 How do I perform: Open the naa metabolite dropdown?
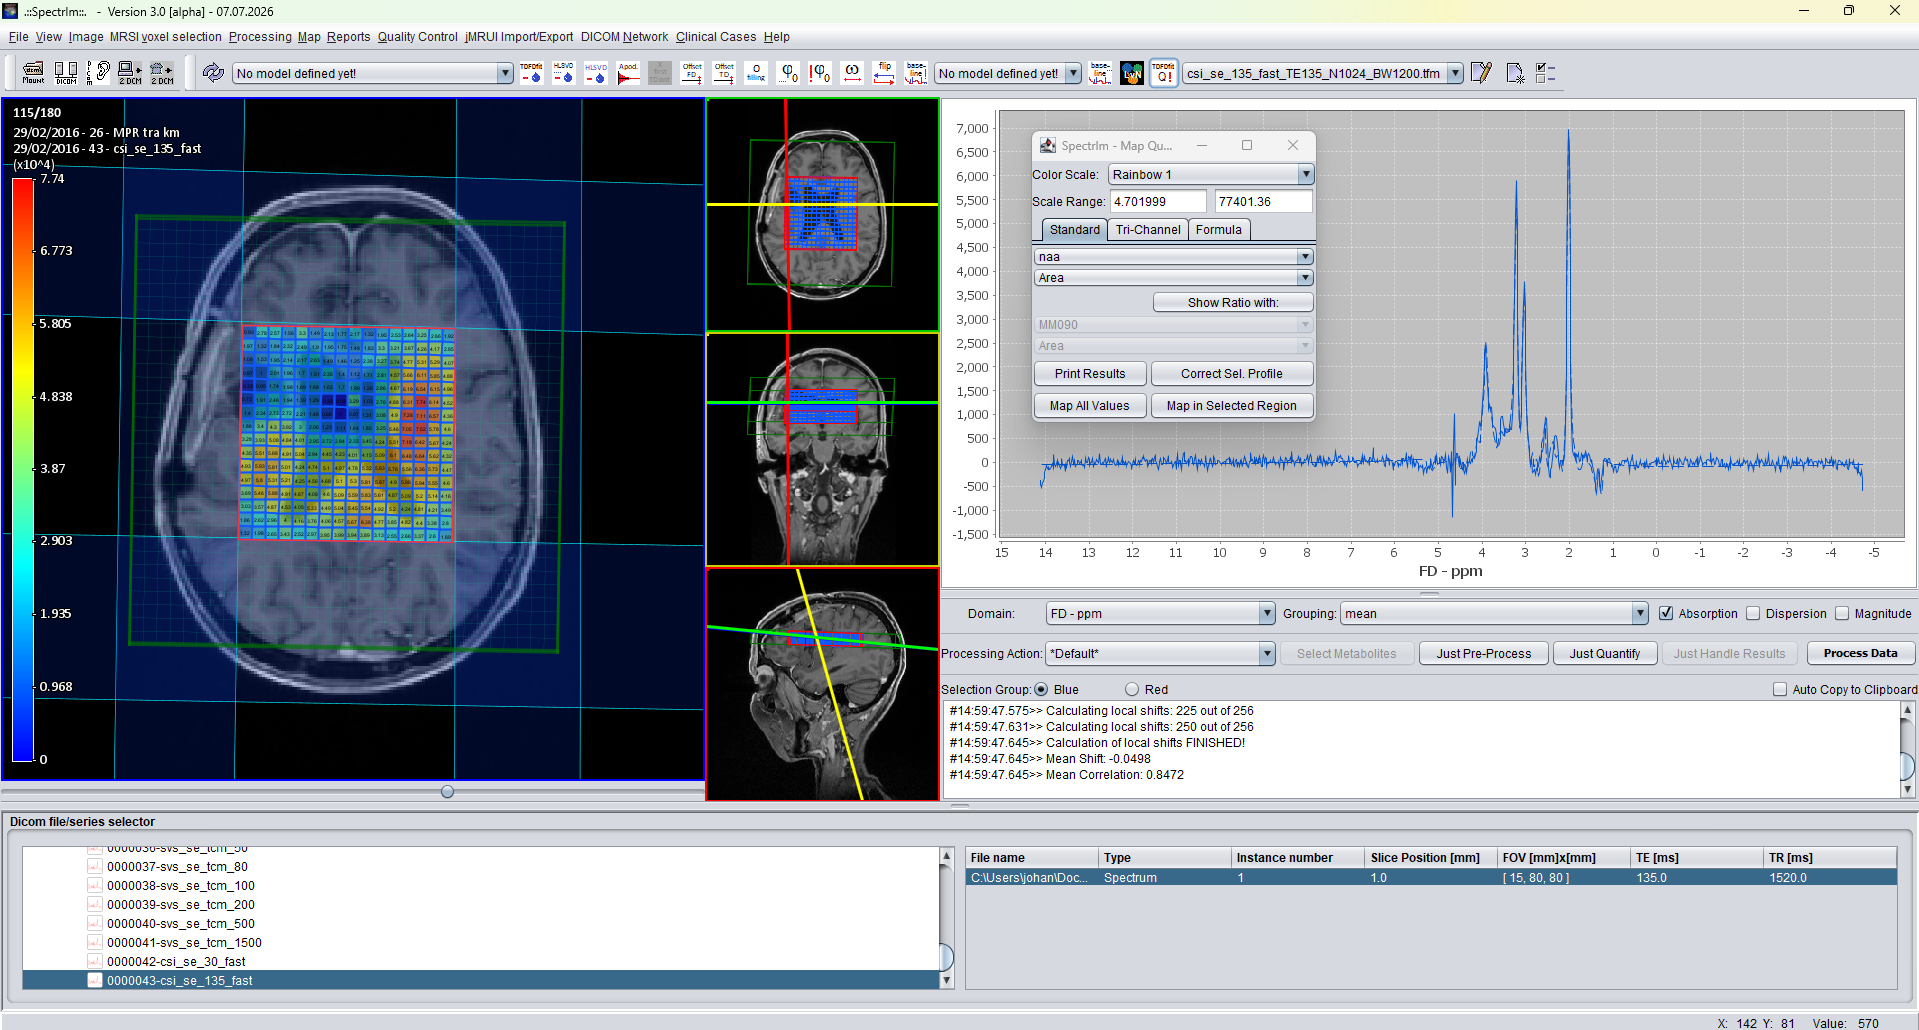[x=1173, y=257]
